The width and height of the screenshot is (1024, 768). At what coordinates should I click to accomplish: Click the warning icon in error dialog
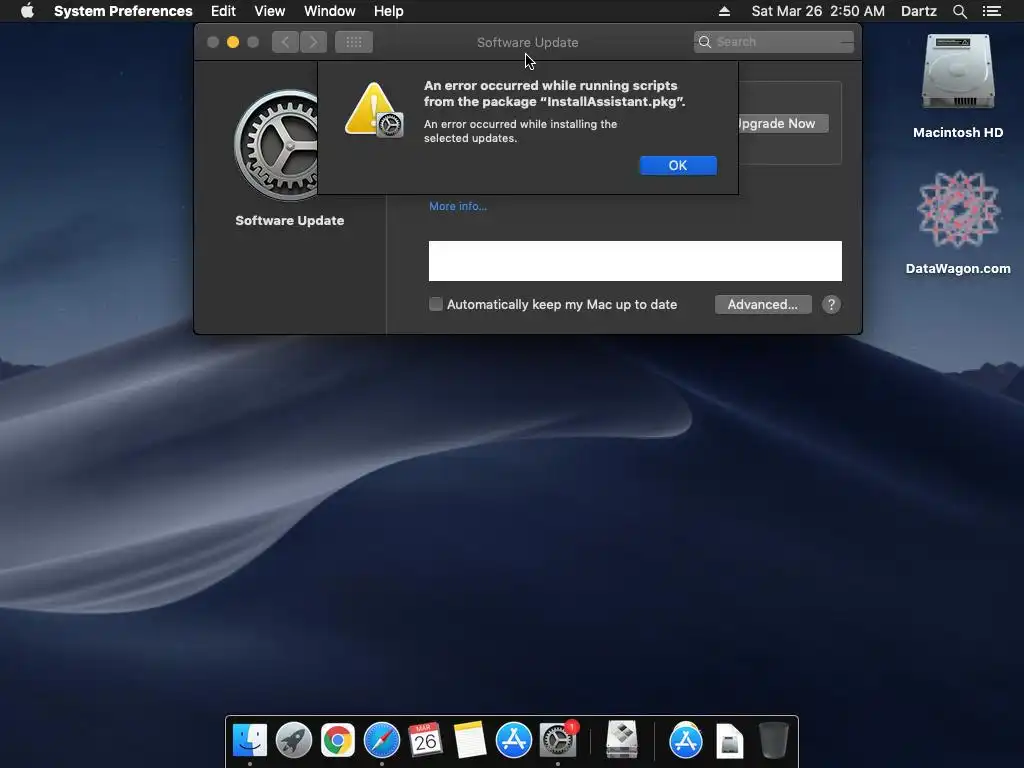(x=374, y=110)
